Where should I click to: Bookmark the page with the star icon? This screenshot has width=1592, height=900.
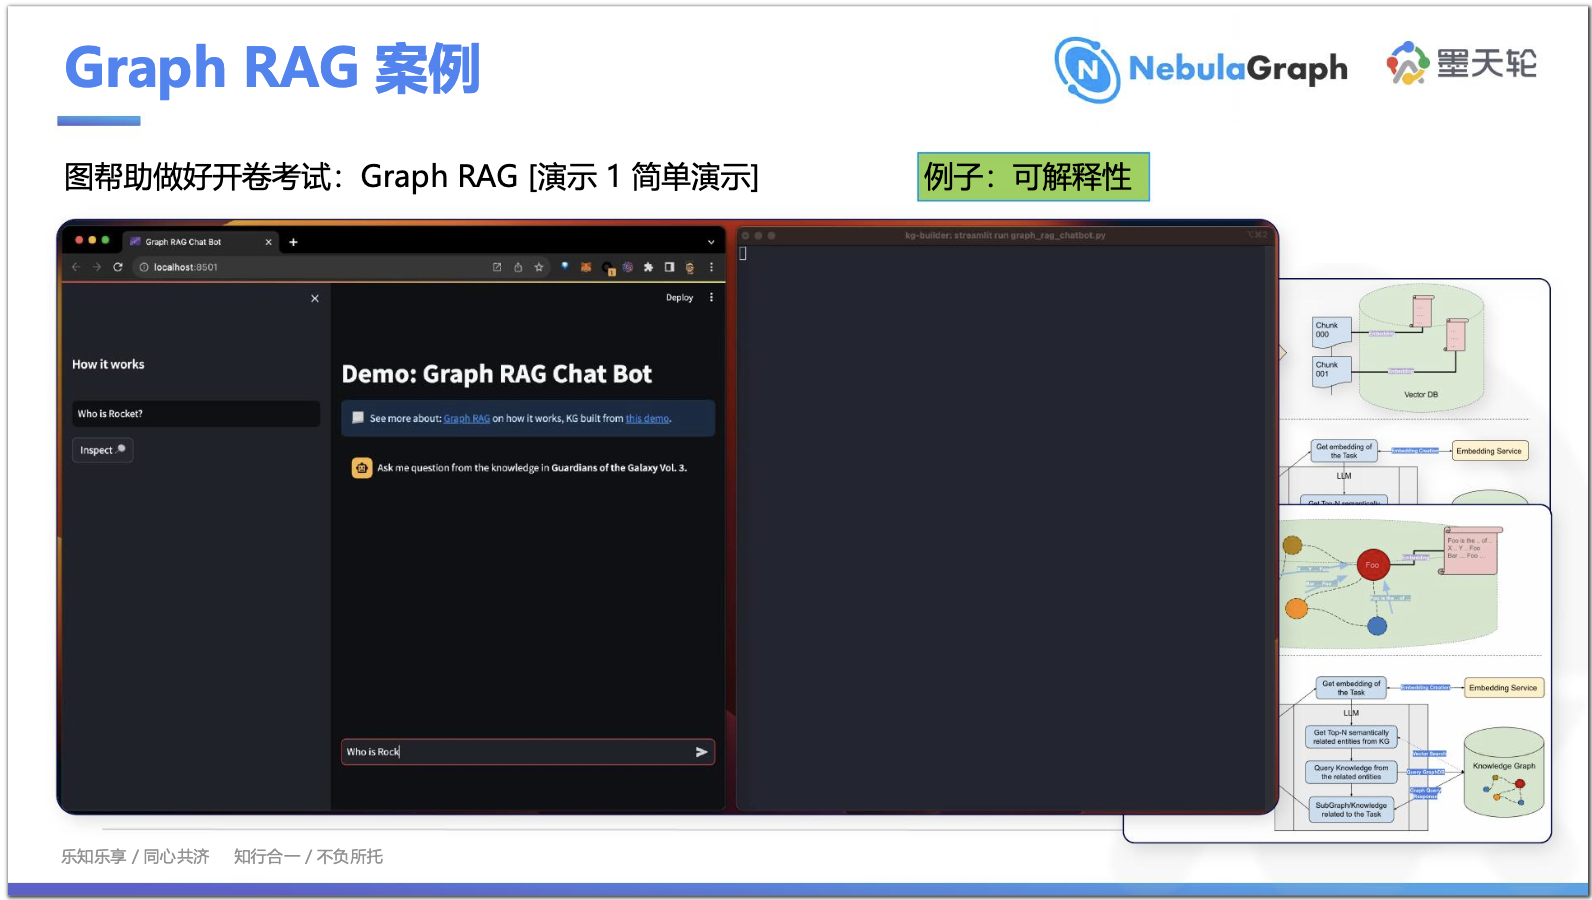pos(539,267)
